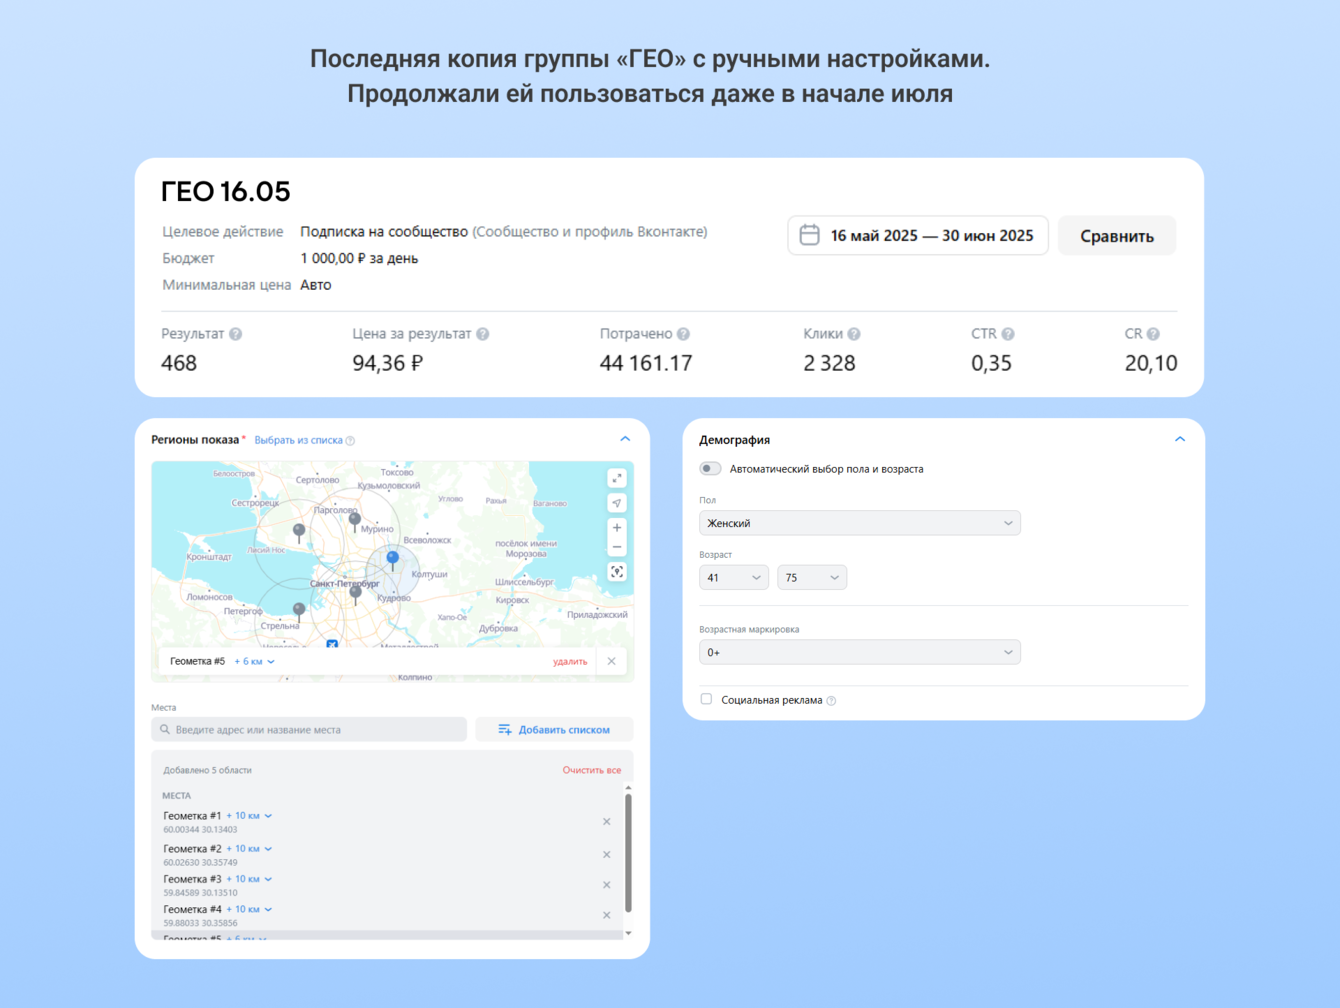Open the map in fullscreen mode
The height and width of the screenshot is (1008, 1340).
617,478
